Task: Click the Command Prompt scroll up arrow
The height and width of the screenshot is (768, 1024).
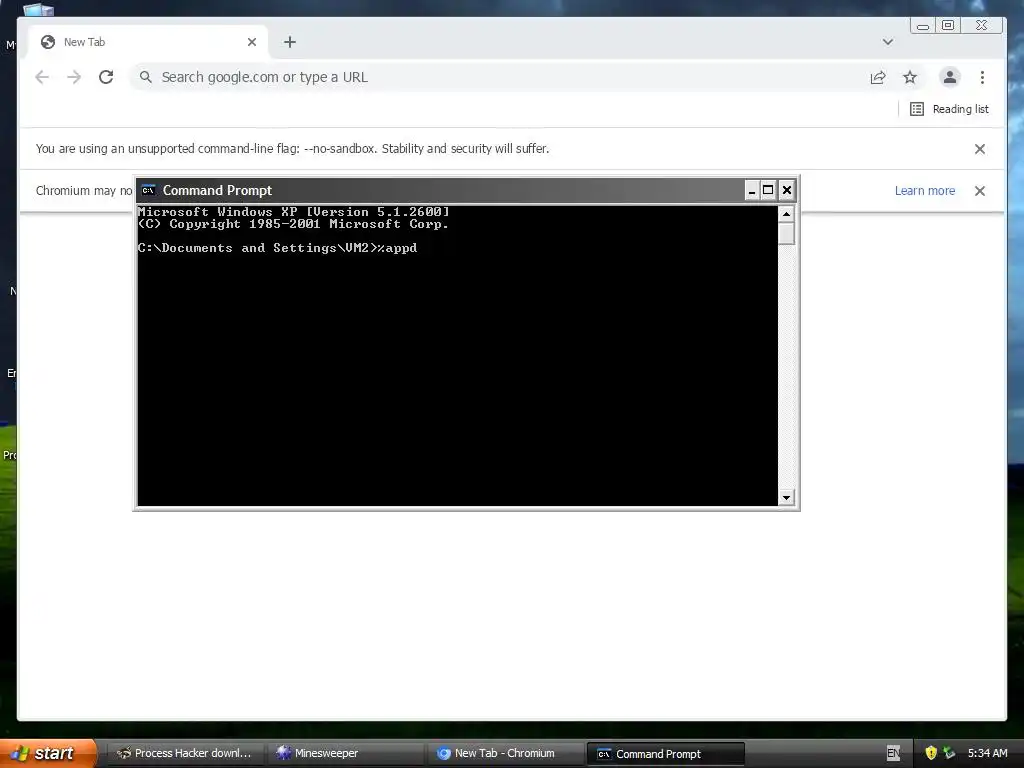Action: [x=786, y=214]
